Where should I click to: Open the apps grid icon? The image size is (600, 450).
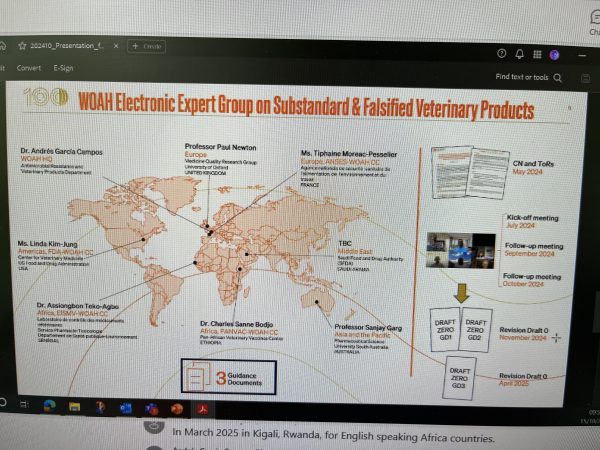(x=537, y=54)
